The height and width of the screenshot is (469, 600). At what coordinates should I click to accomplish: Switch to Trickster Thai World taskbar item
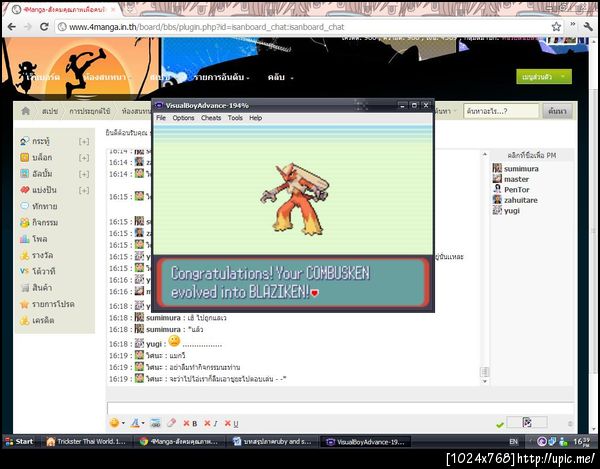86,441
